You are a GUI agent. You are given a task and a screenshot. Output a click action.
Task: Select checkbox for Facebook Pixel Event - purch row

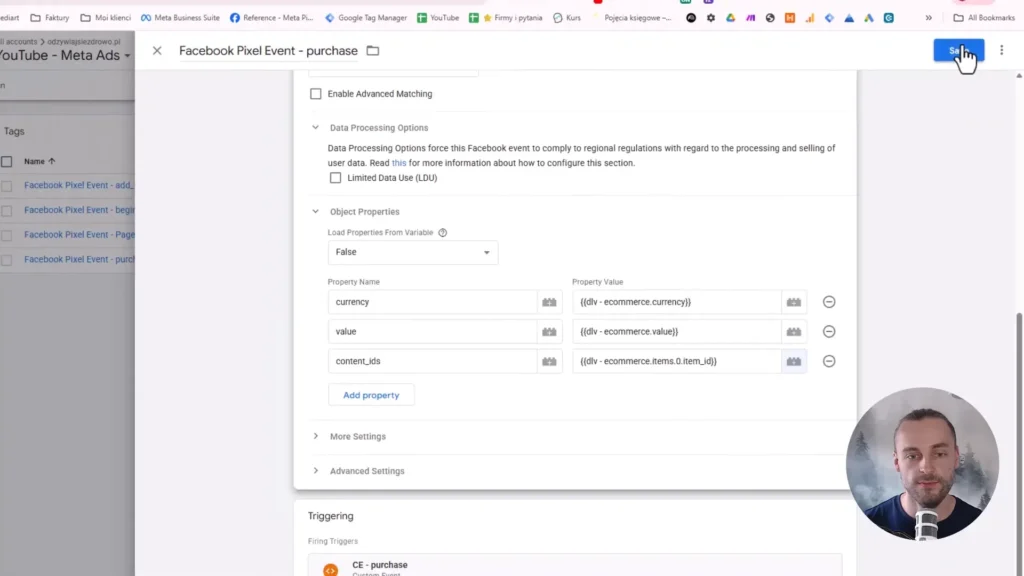[x=7, y=260]
